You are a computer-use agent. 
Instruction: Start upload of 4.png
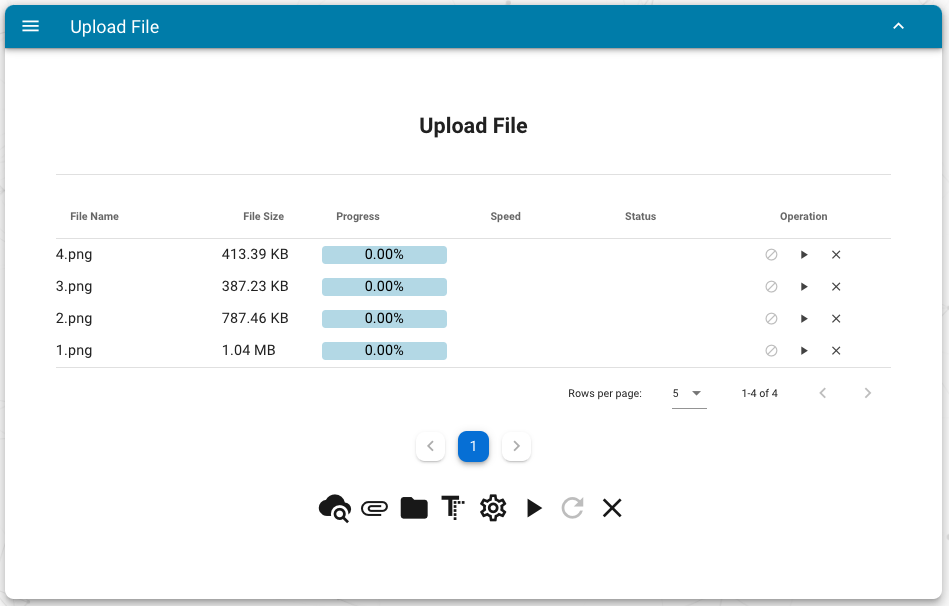tap(804, 255)
